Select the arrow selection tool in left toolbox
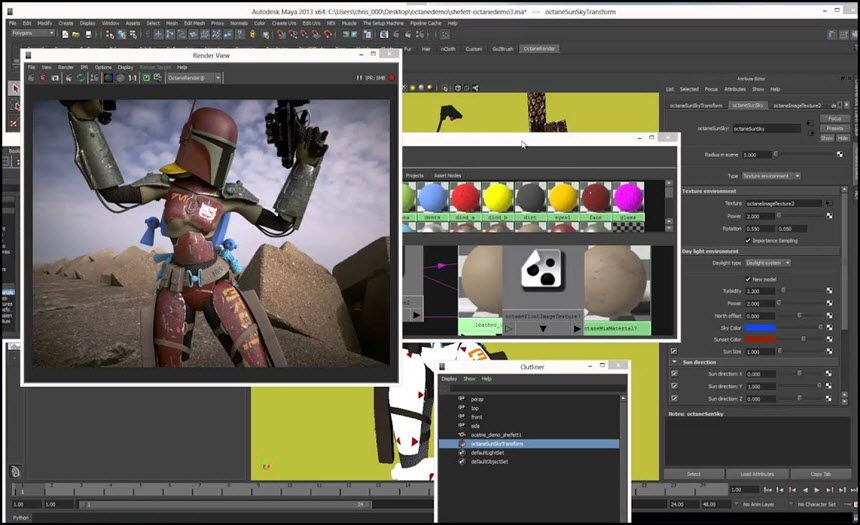 click(15, 88)
